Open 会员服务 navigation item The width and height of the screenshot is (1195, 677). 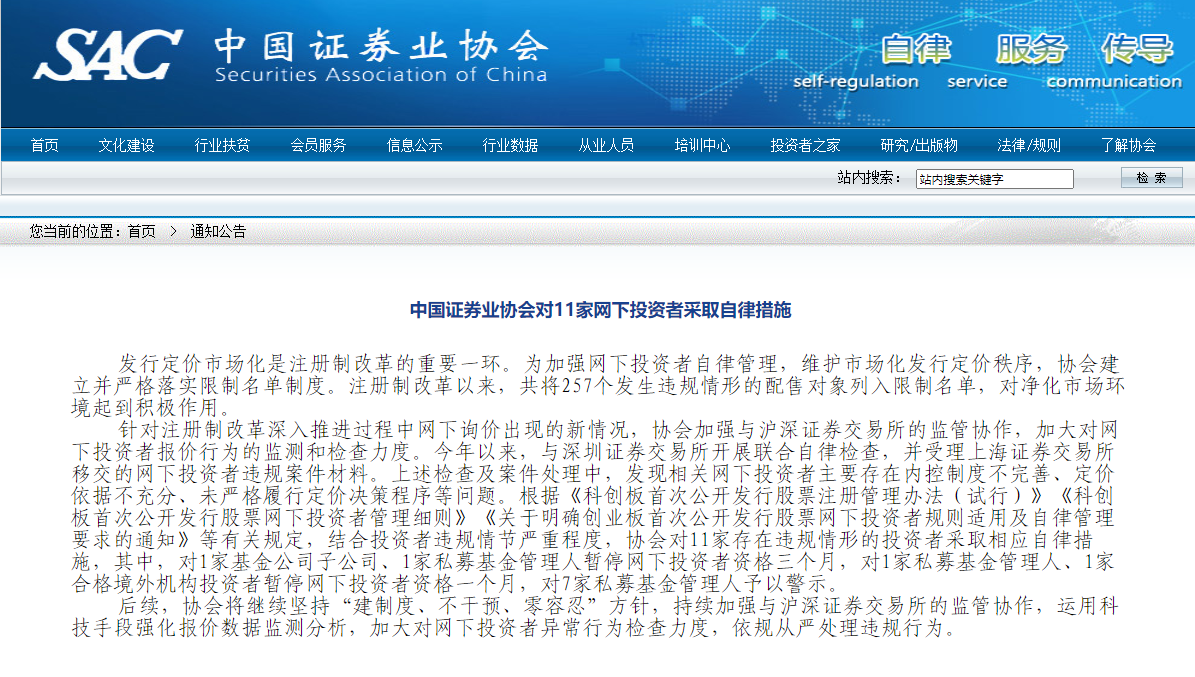(318, 145)
